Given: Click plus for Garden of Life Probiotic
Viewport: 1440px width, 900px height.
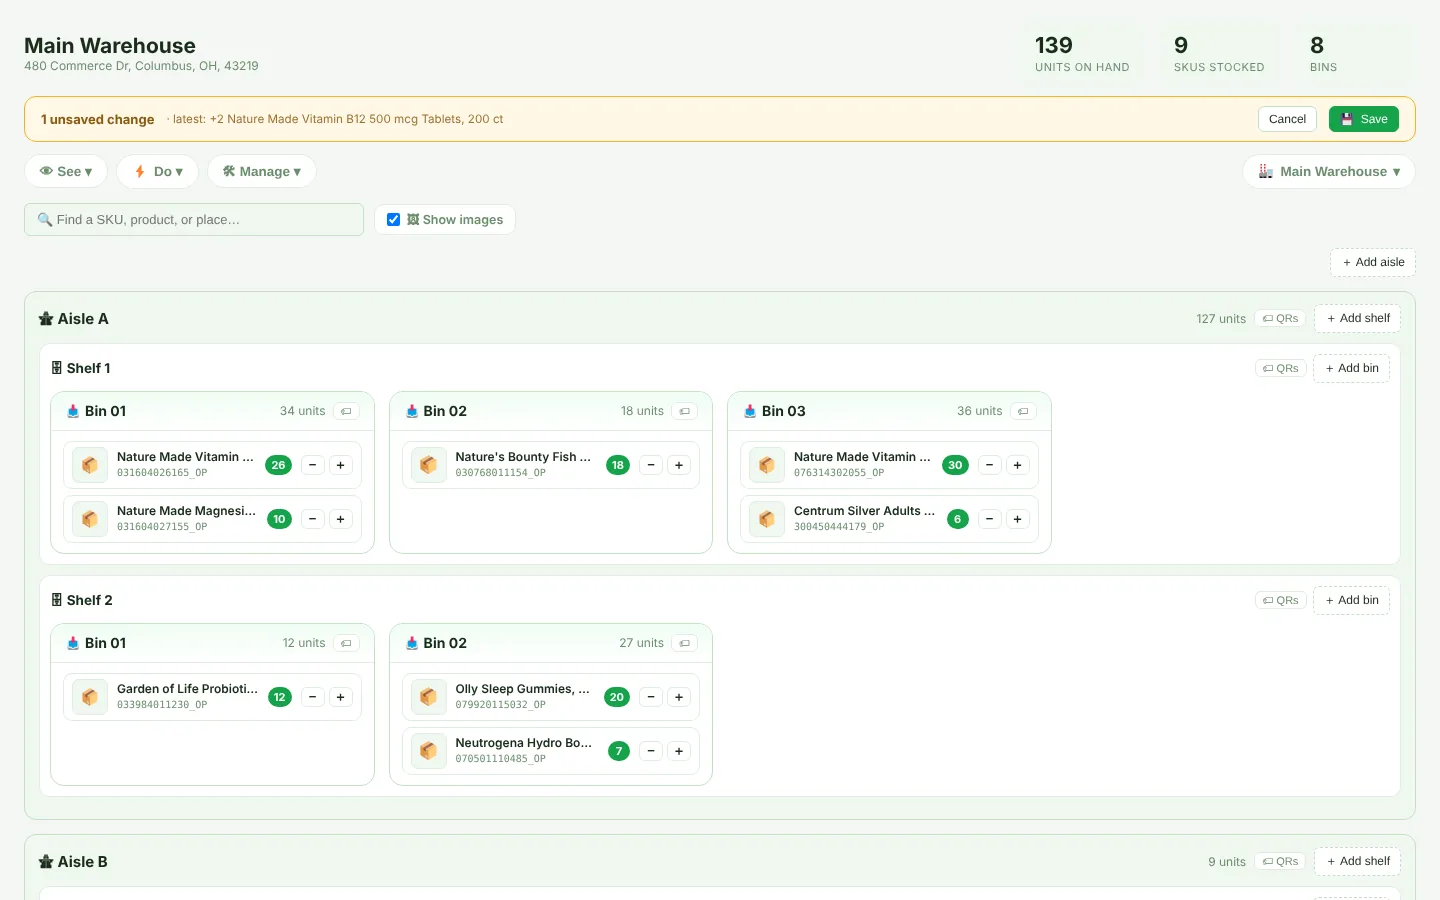Looking at the screenshot, I should click(341, 697).
